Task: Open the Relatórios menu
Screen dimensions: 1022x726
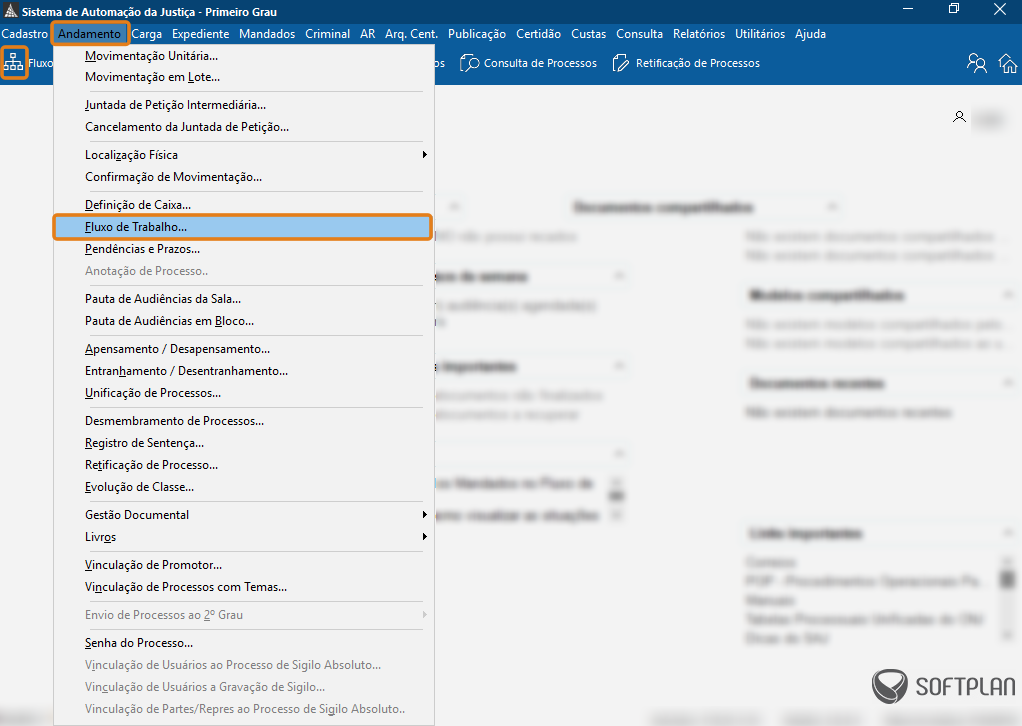Action: (x=699, y=34)
